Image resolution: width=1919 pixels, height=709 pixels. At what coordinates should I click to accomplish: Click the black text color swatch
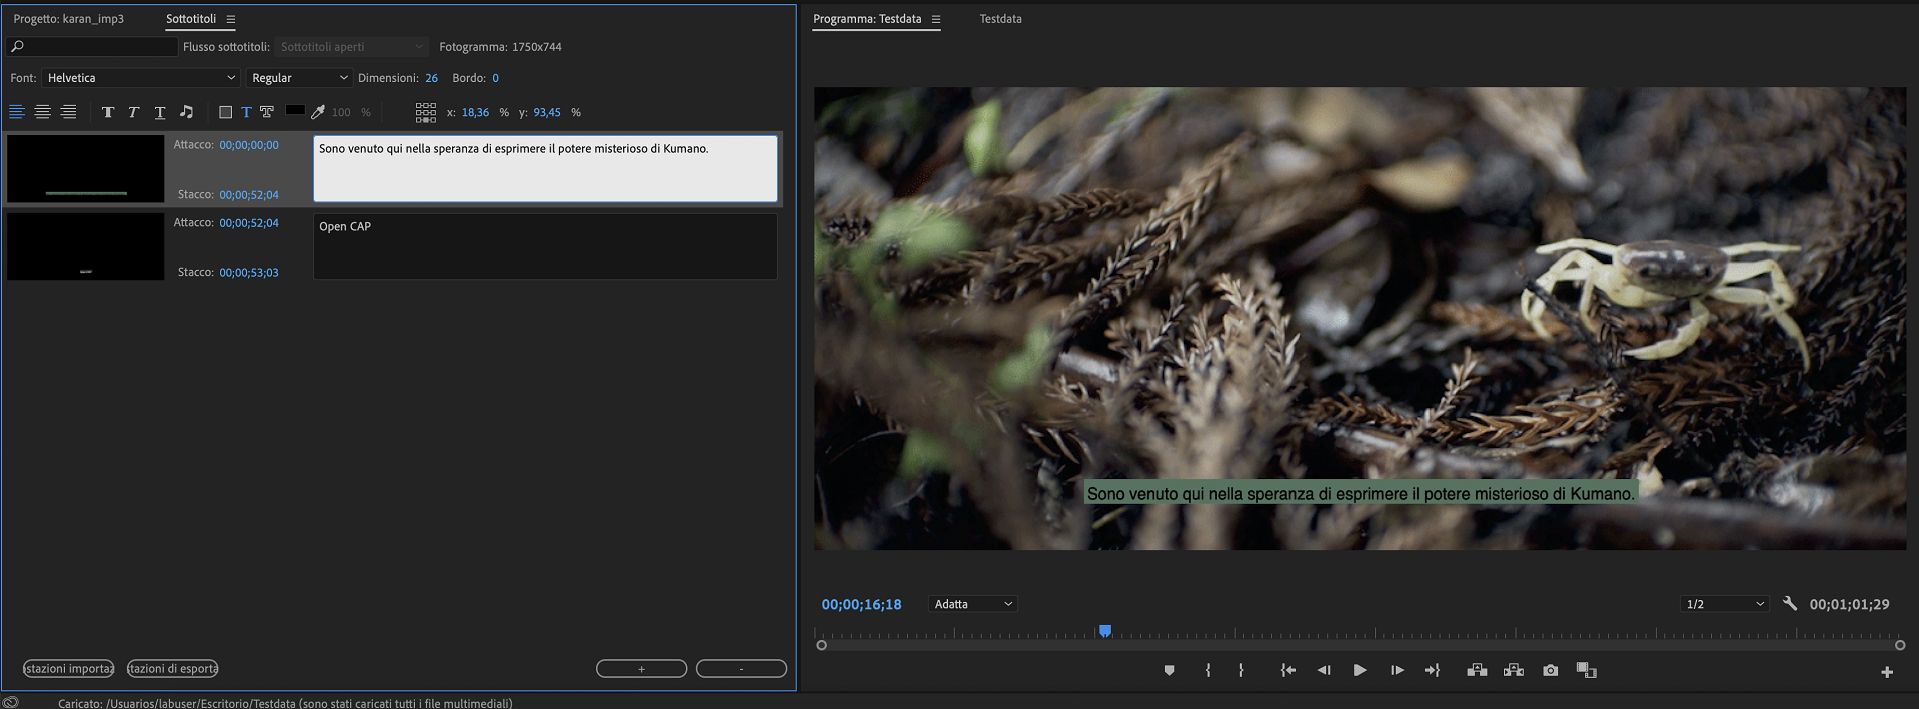pos(295,110)
